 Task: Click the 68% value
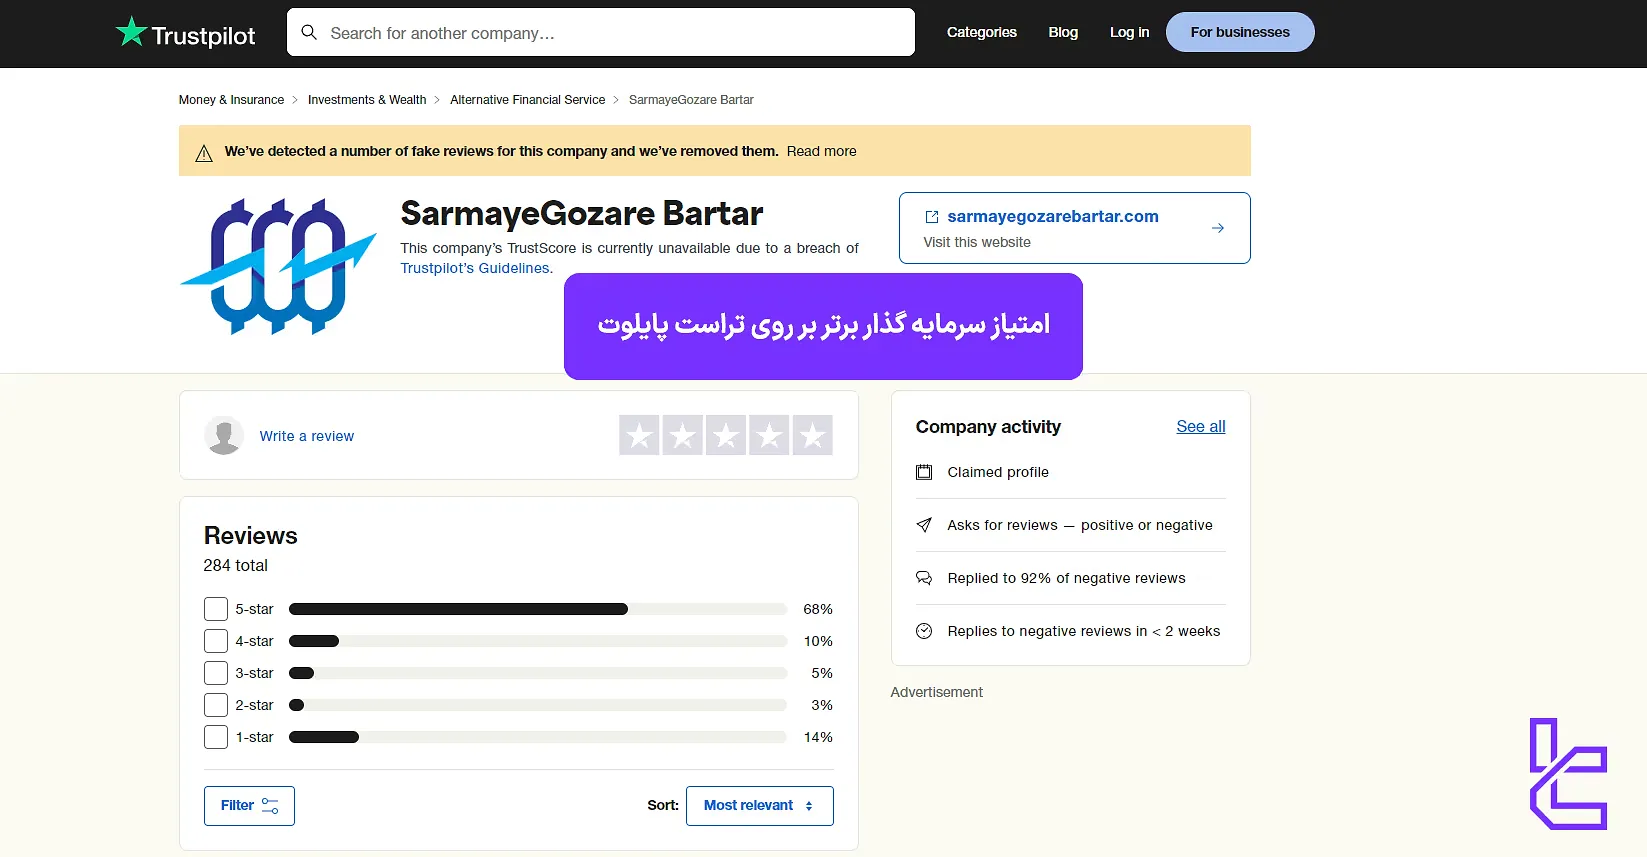818,609
